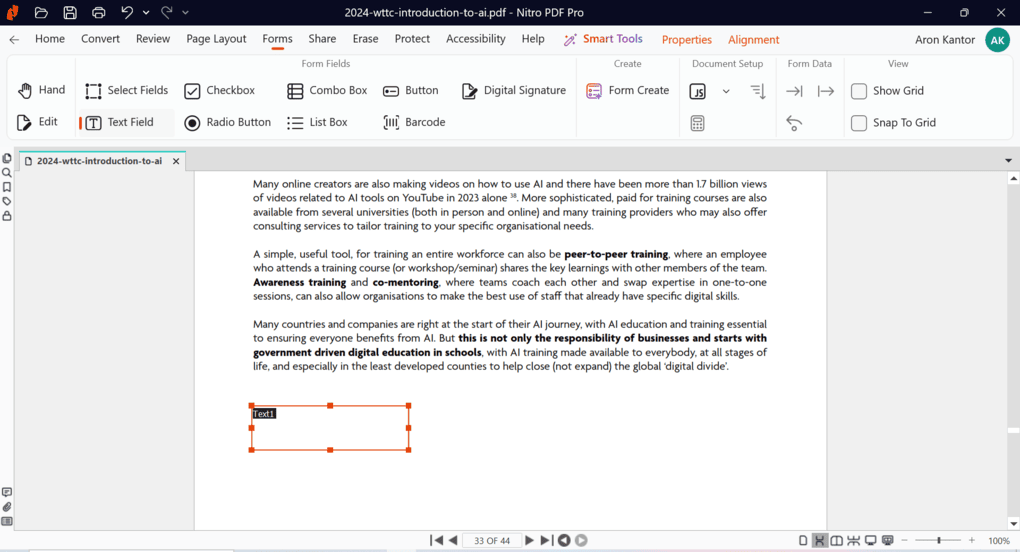
Task: Zoom out with minus button
Action: point(904,540)
